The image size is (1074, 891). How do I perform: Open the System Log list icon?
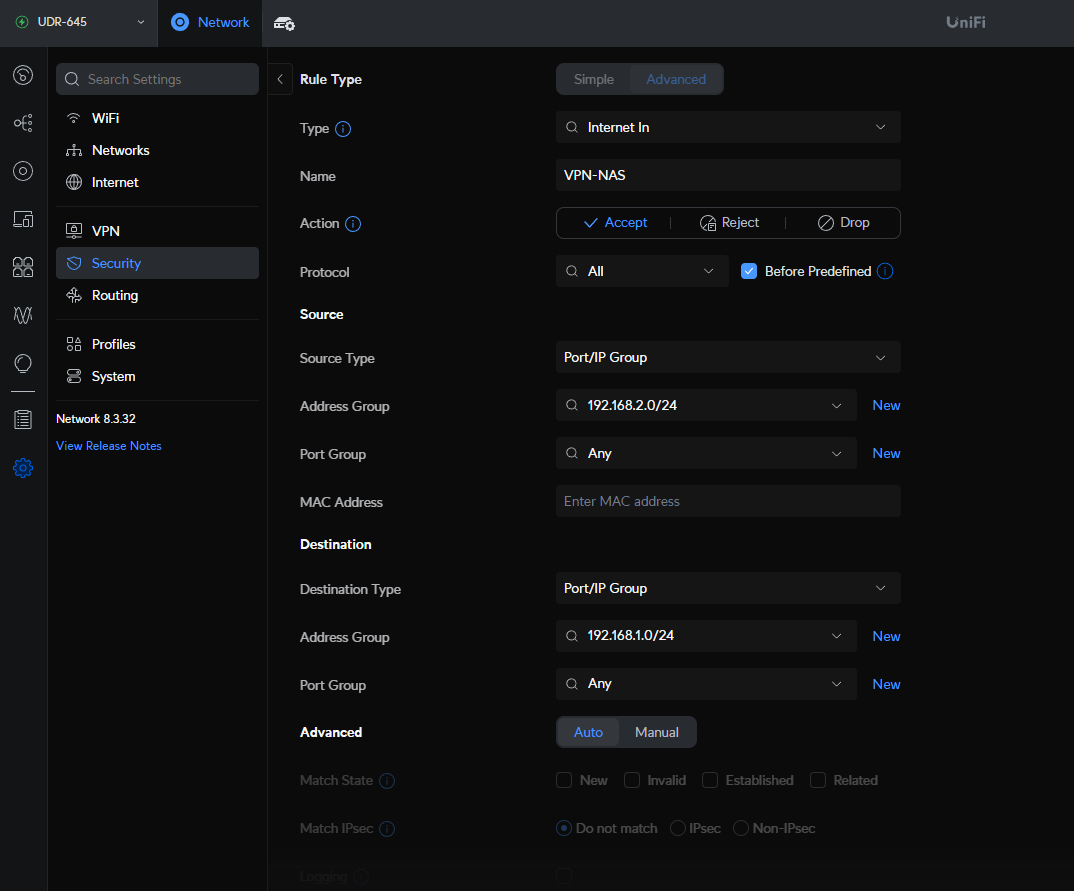tap(23, 419)
